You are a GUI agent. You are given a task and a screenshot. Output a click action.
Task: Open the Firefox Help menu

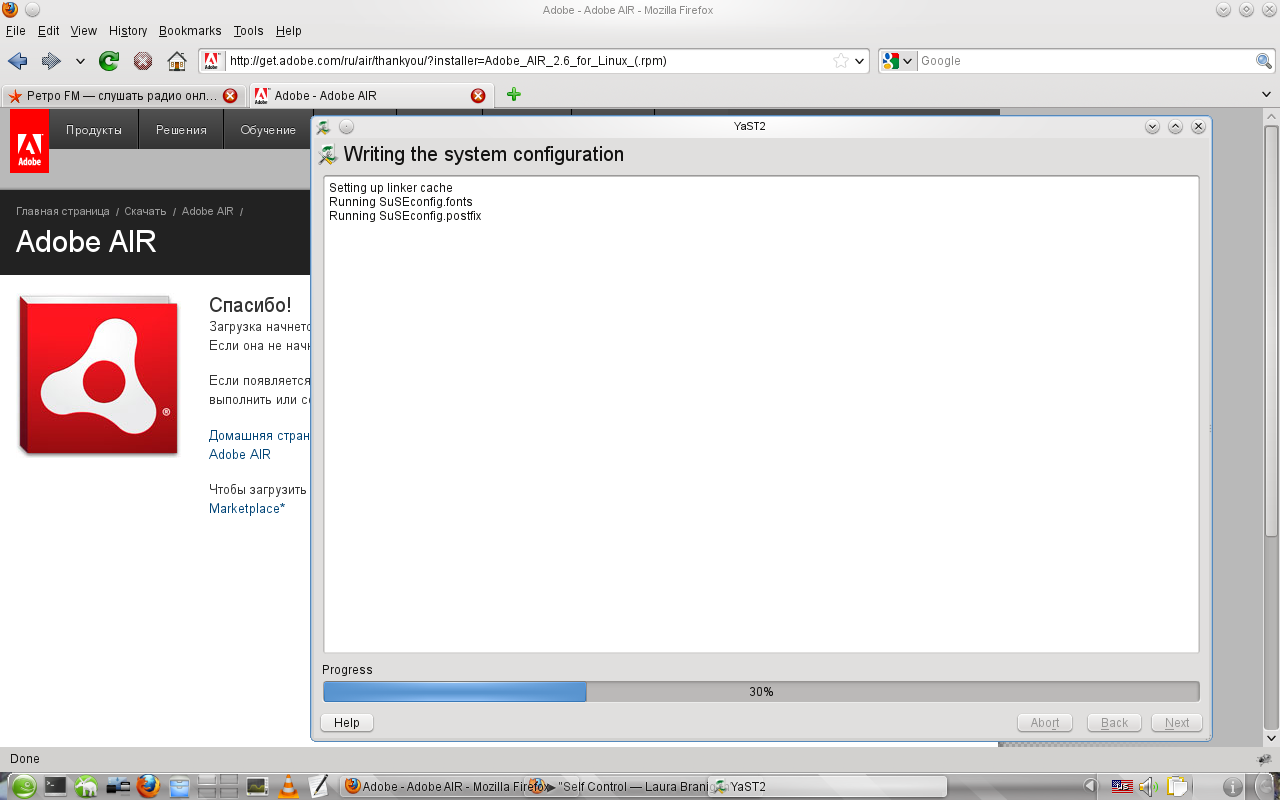click(289, 31)
